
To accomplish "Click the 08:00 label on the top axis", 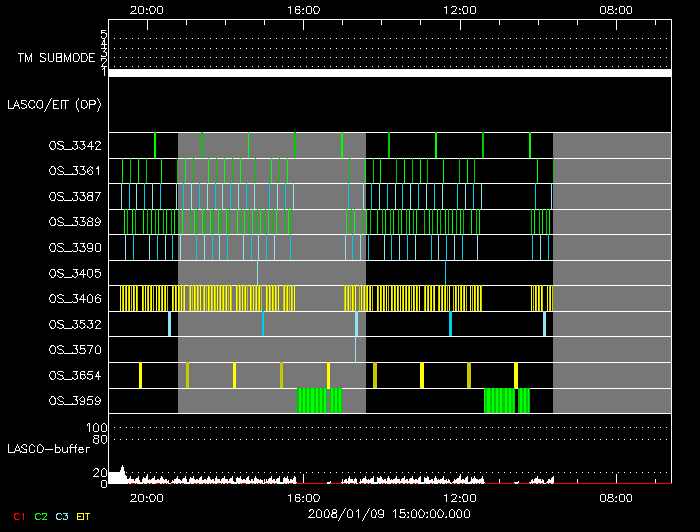I will 616,10.
